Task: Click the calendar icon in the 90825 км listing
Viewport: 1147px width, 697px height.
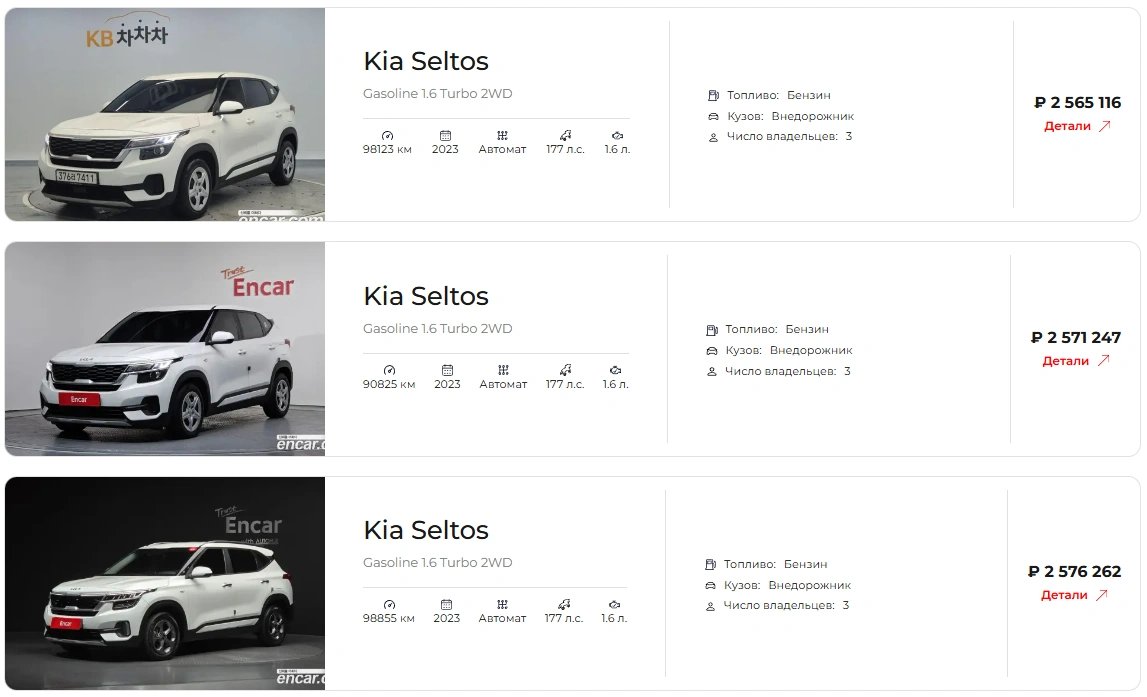Action: coord(447,370)
